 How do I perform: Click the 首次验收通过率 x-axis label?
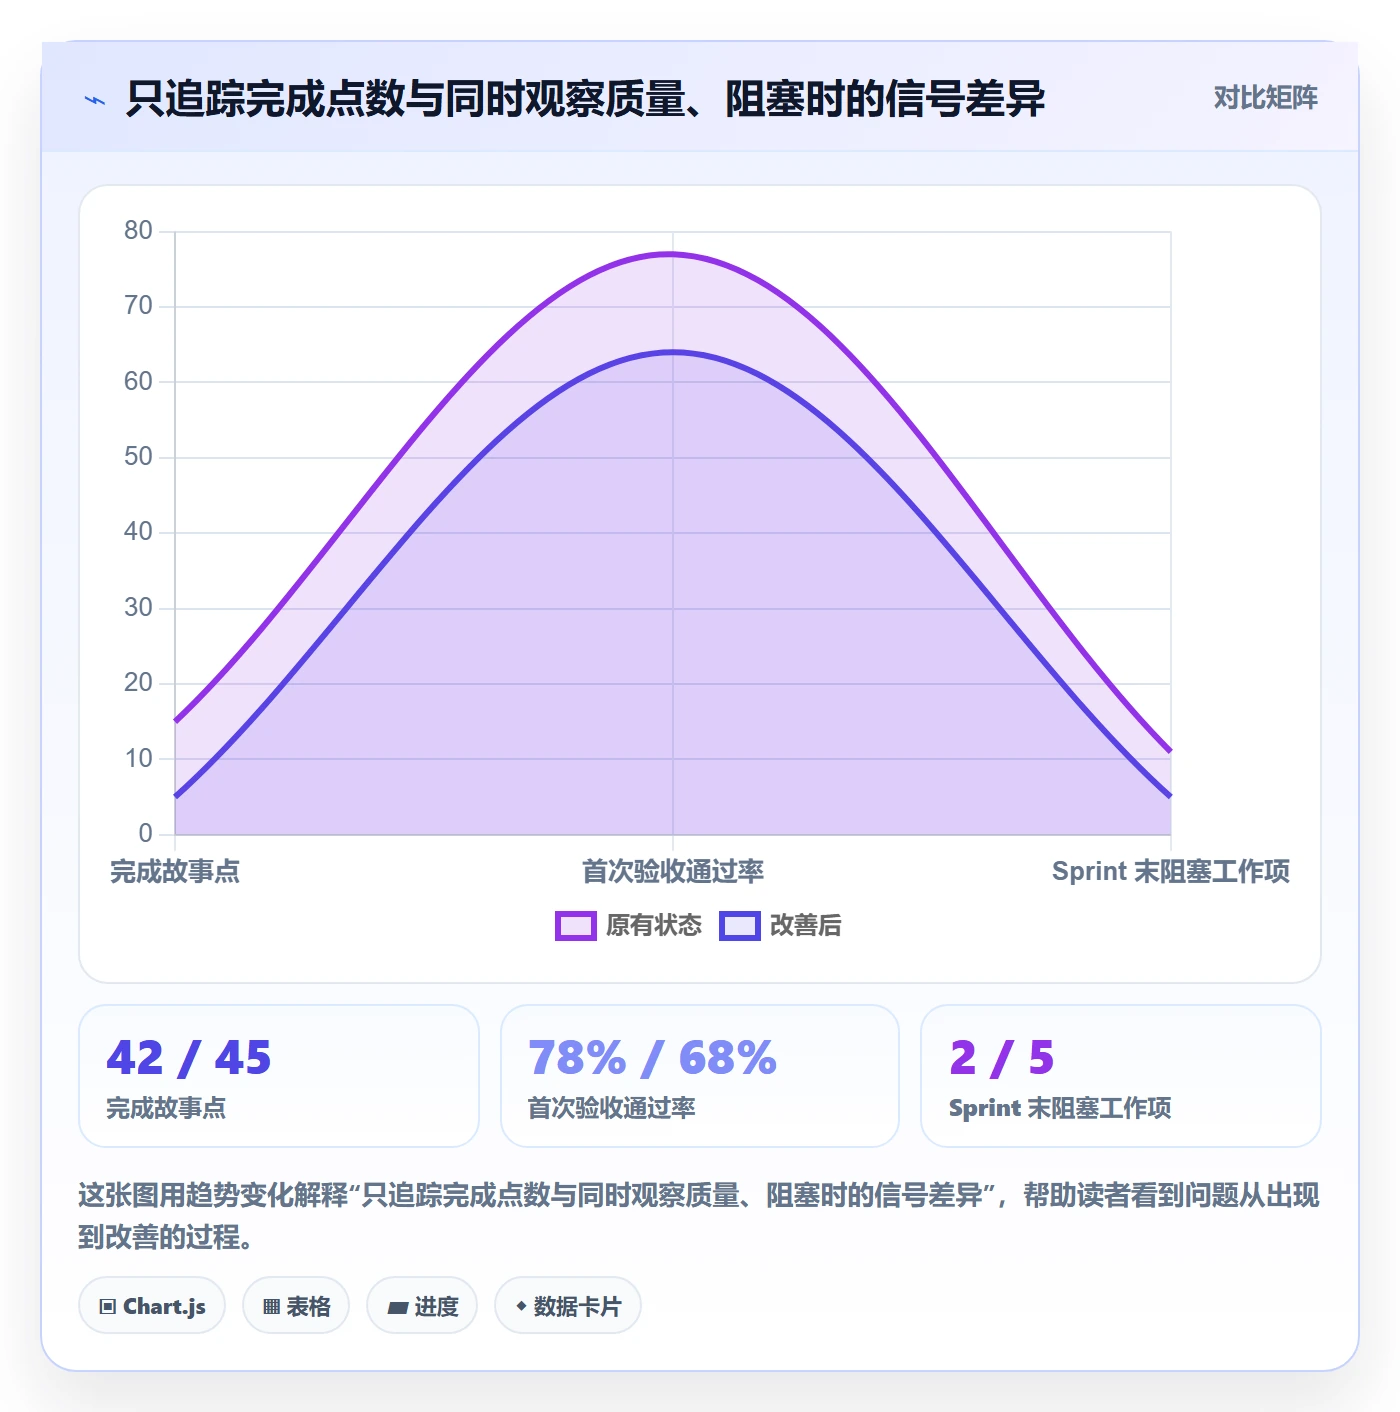tap(673, 872)
